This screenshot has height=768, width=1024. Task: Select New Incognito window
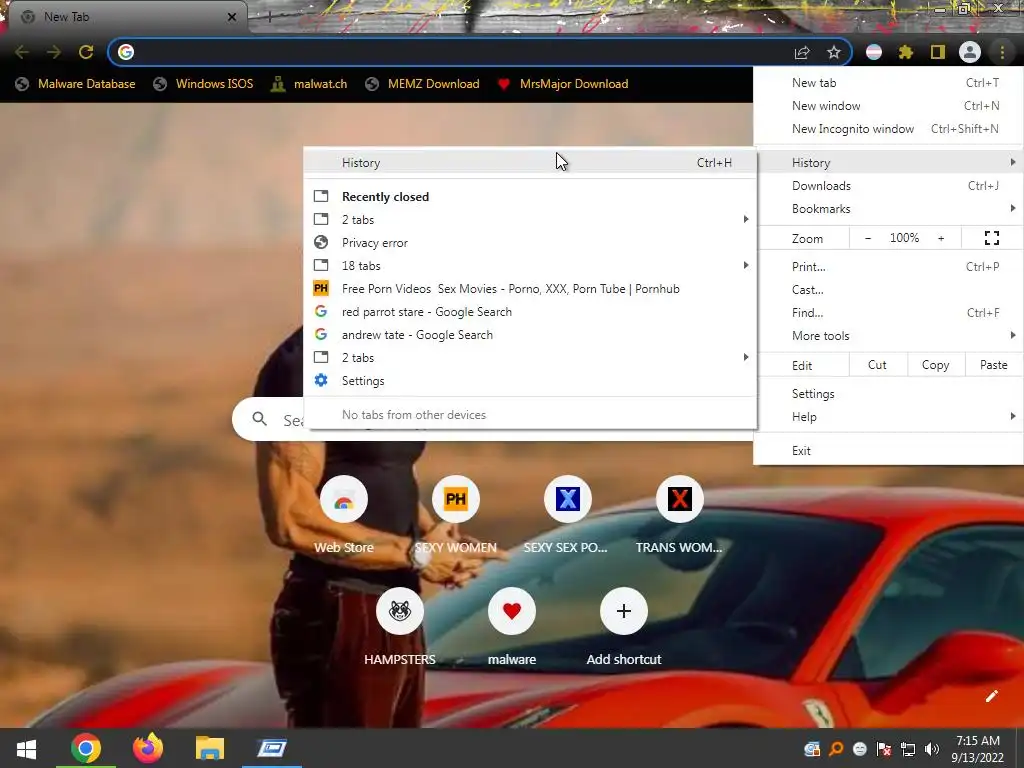pyautogui.click(x=888, y=129)
